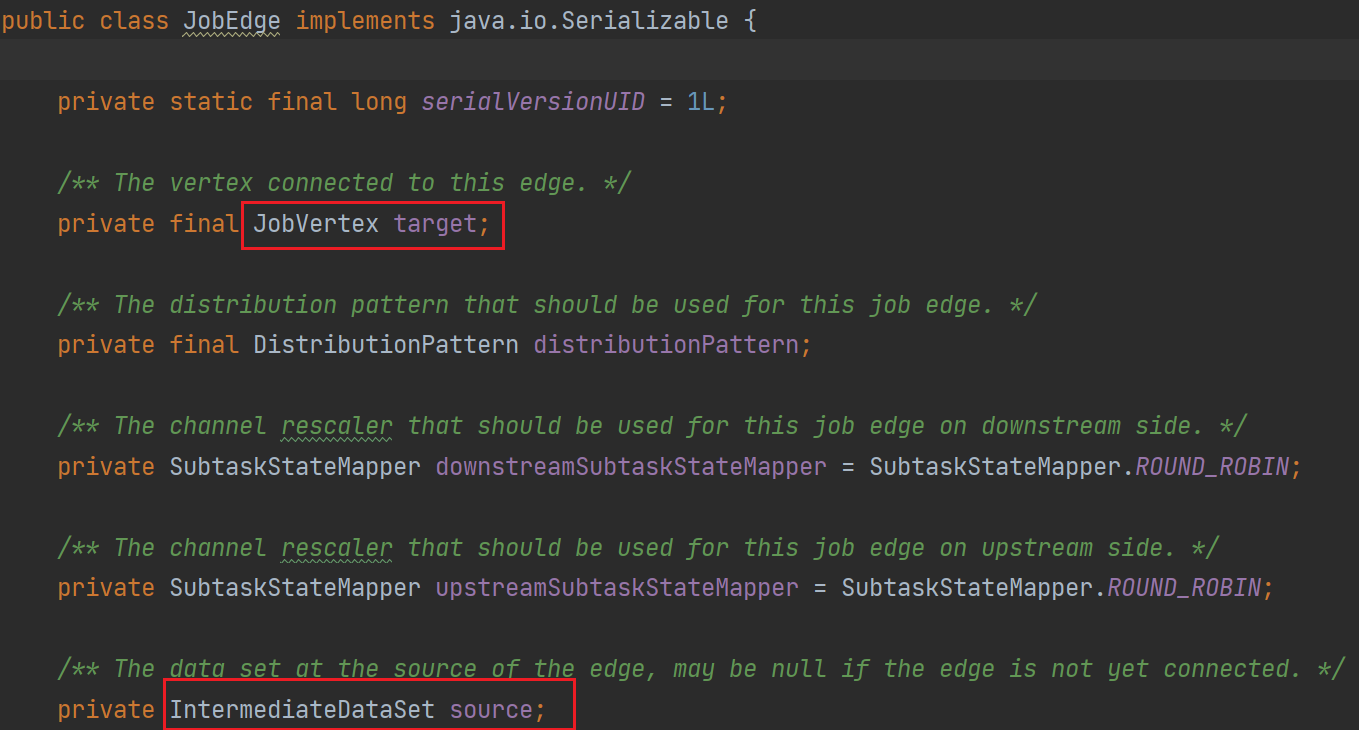Screen dimensions: 1359x730
Task: Click the comment 'The vertex connected to this edge'
Action: [344, 183]
